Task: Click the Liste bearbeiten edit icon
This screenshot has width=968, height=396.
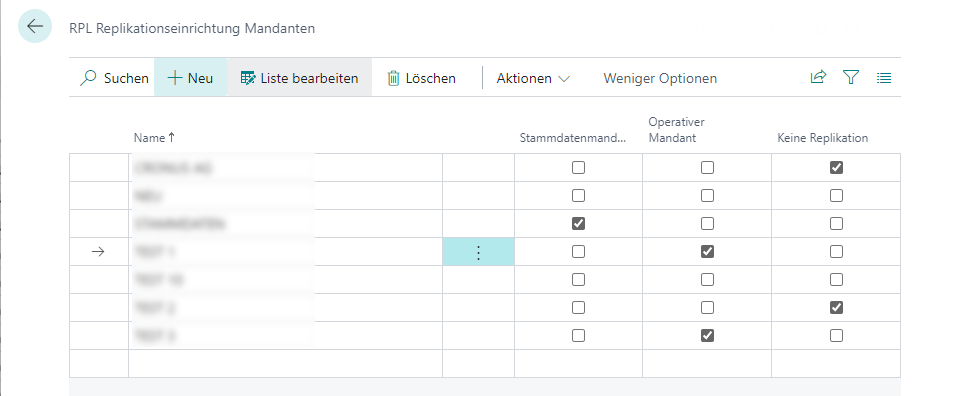Action: tap(248, 78)
